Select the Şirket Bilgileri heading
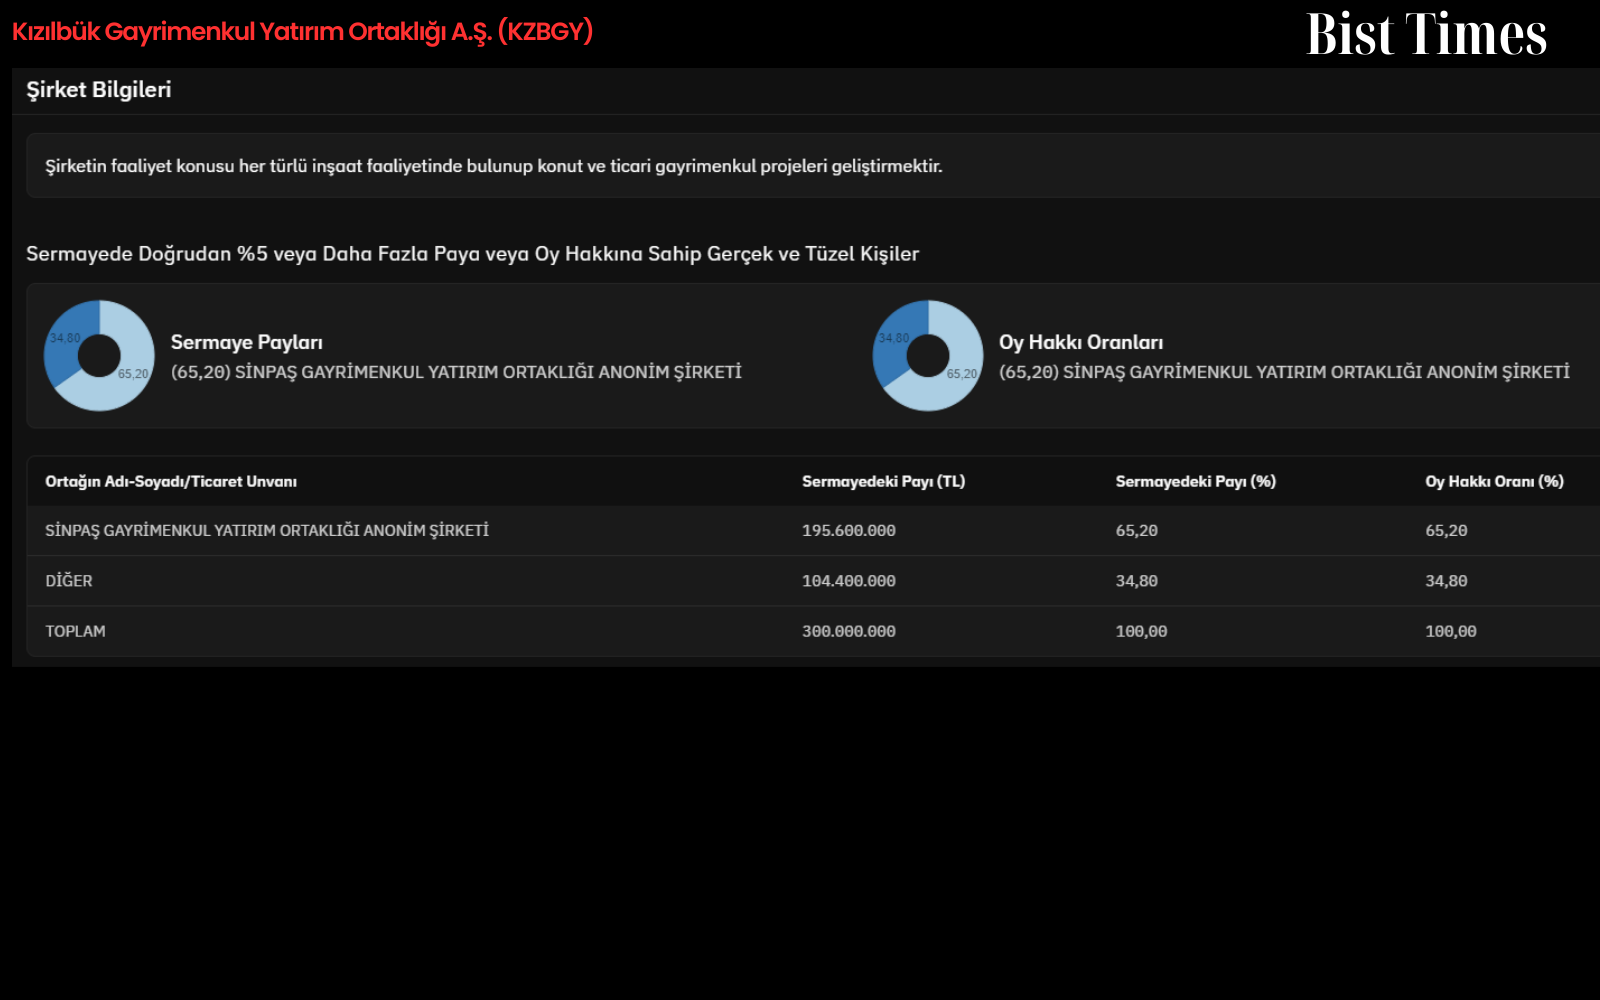 point(98,90)
